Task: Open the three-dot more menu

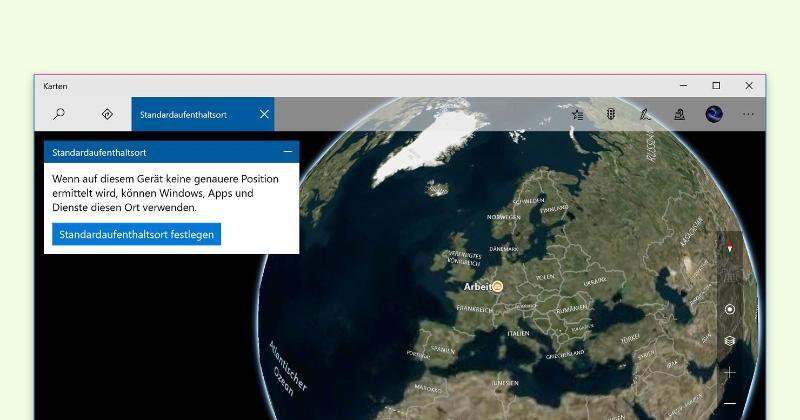Action: click(x=748, y=114)
